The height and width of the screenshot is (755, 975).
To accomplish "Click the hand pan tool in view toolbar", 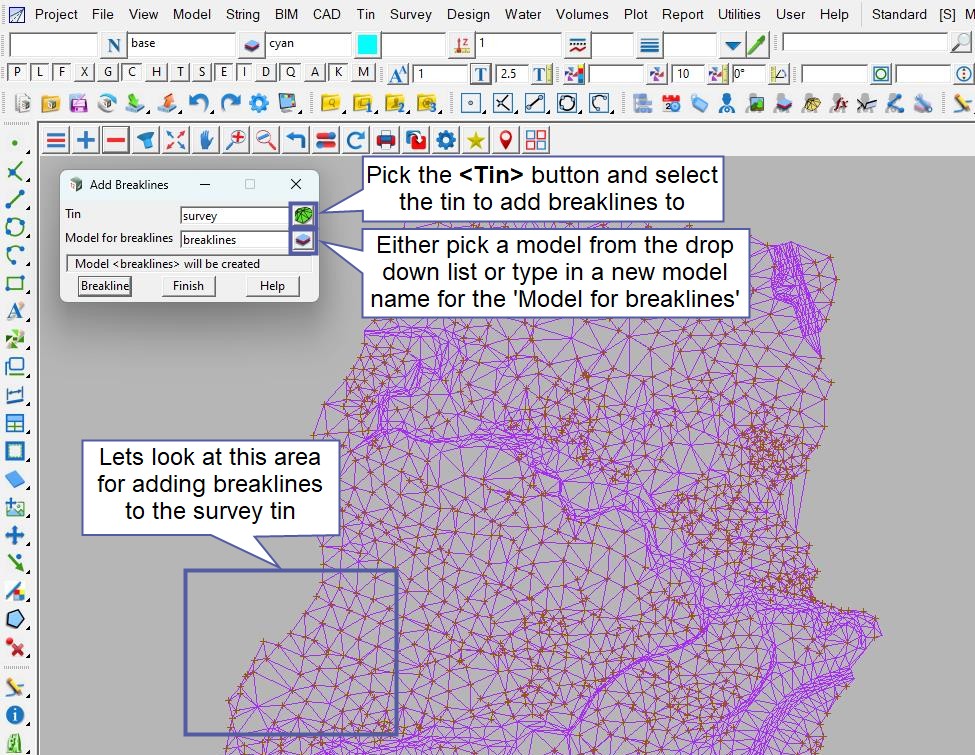I will coord(206,140).
